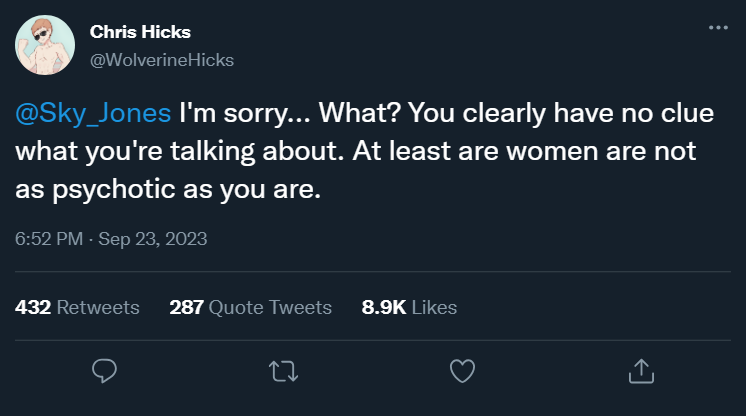Viewport: 746px width, 416px height.
Task: Click the number 287 beside Quote Tweets
Action: [187, 307]
